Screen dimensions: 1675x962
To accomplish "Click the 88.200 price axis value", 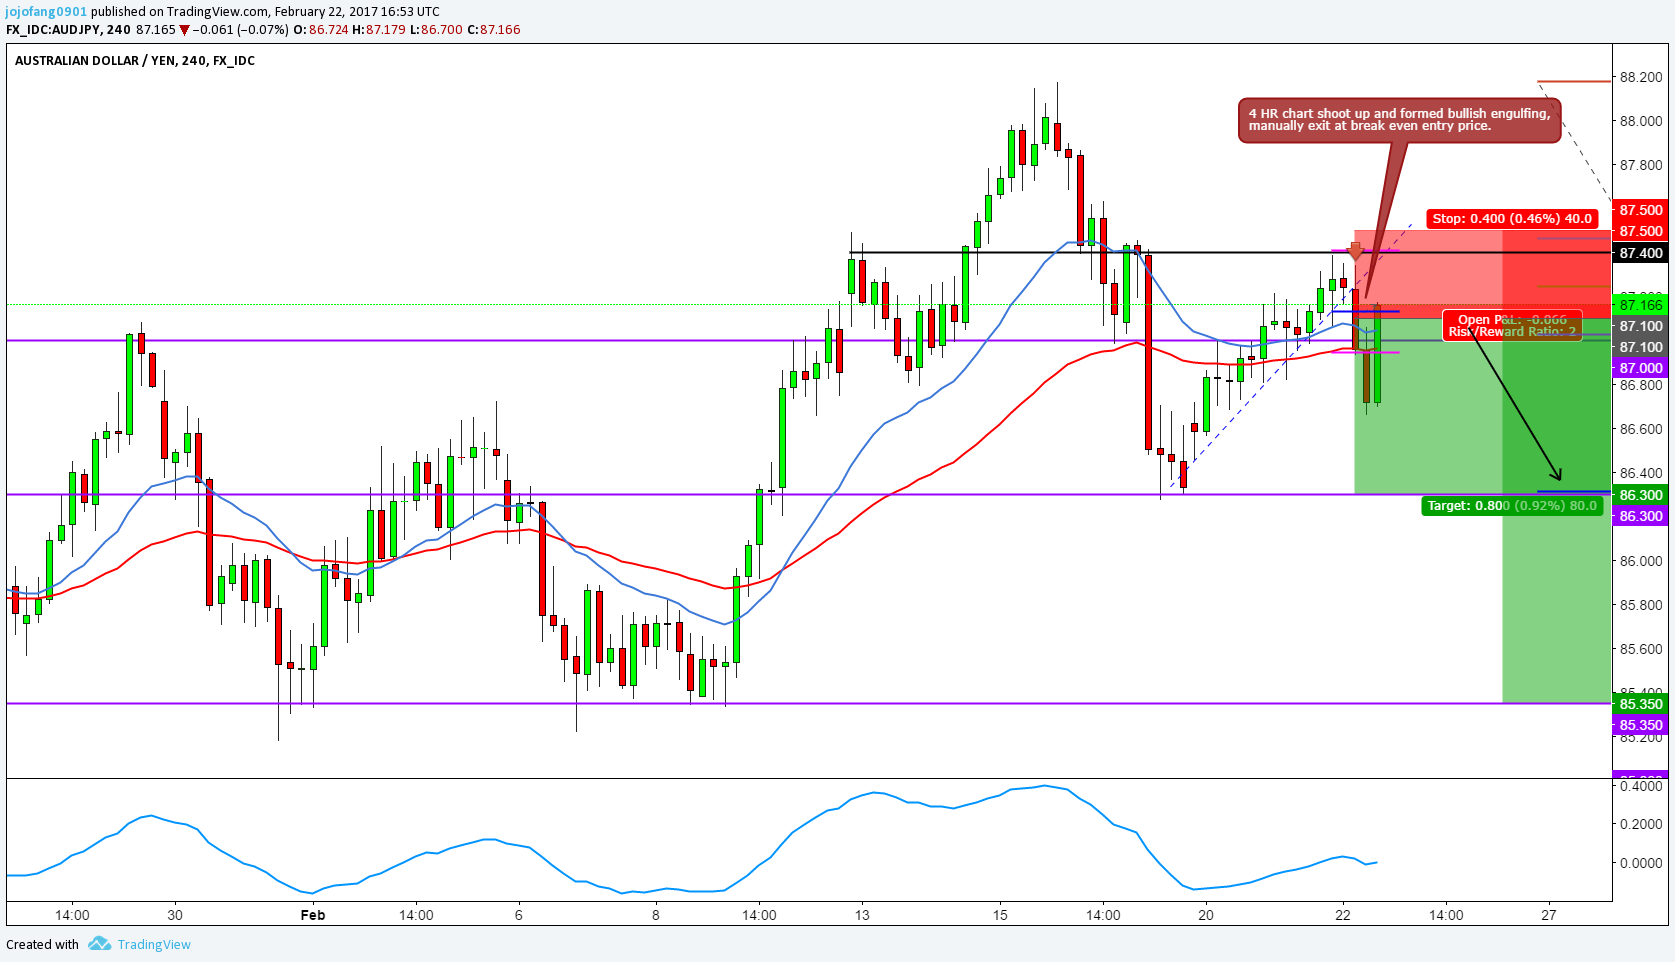I will 1641,77.
